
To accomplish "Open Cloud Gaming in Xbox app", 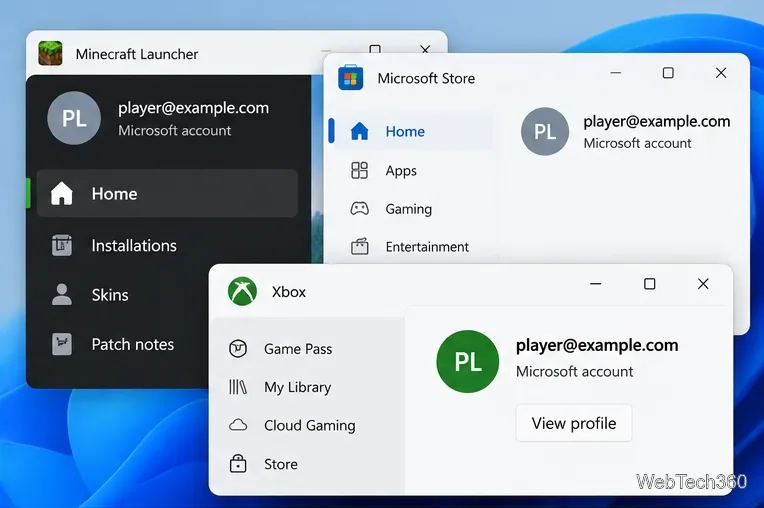I will point(309,426).
